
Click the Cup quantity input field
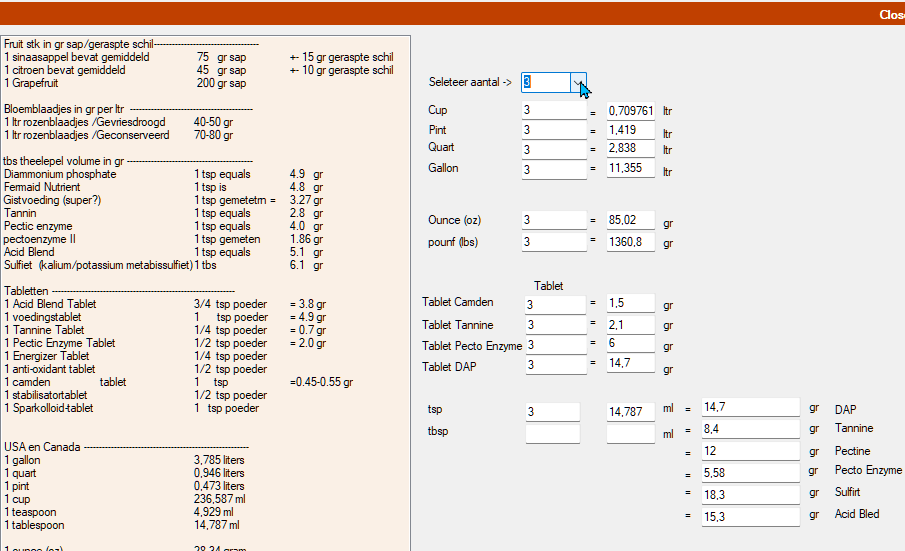pyautogui.click(x=553, y=111)
